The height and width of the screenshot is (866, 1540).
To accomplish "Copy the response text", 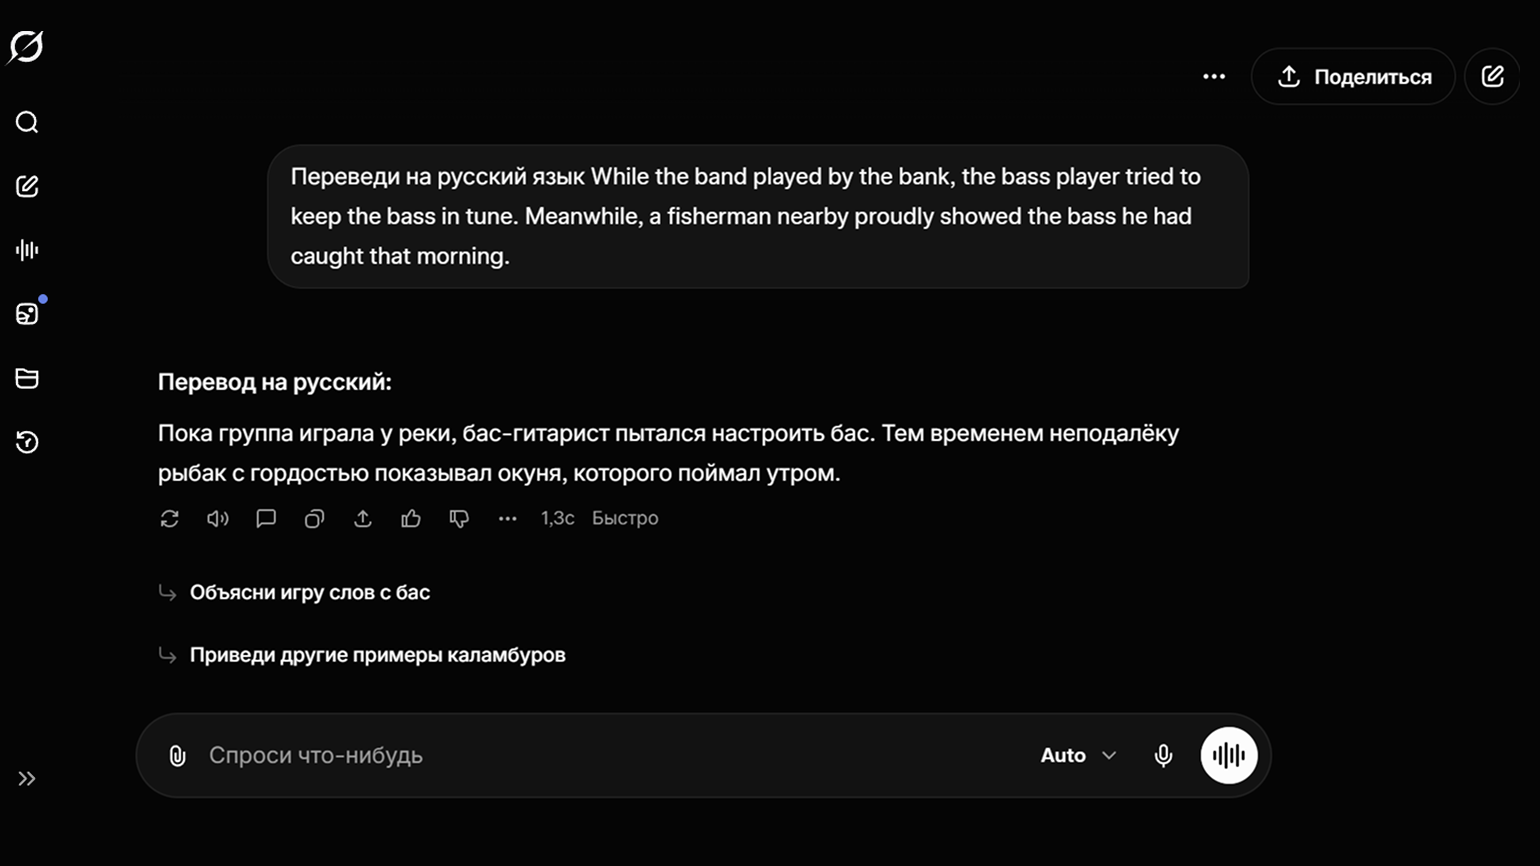I will click(314, 518).
